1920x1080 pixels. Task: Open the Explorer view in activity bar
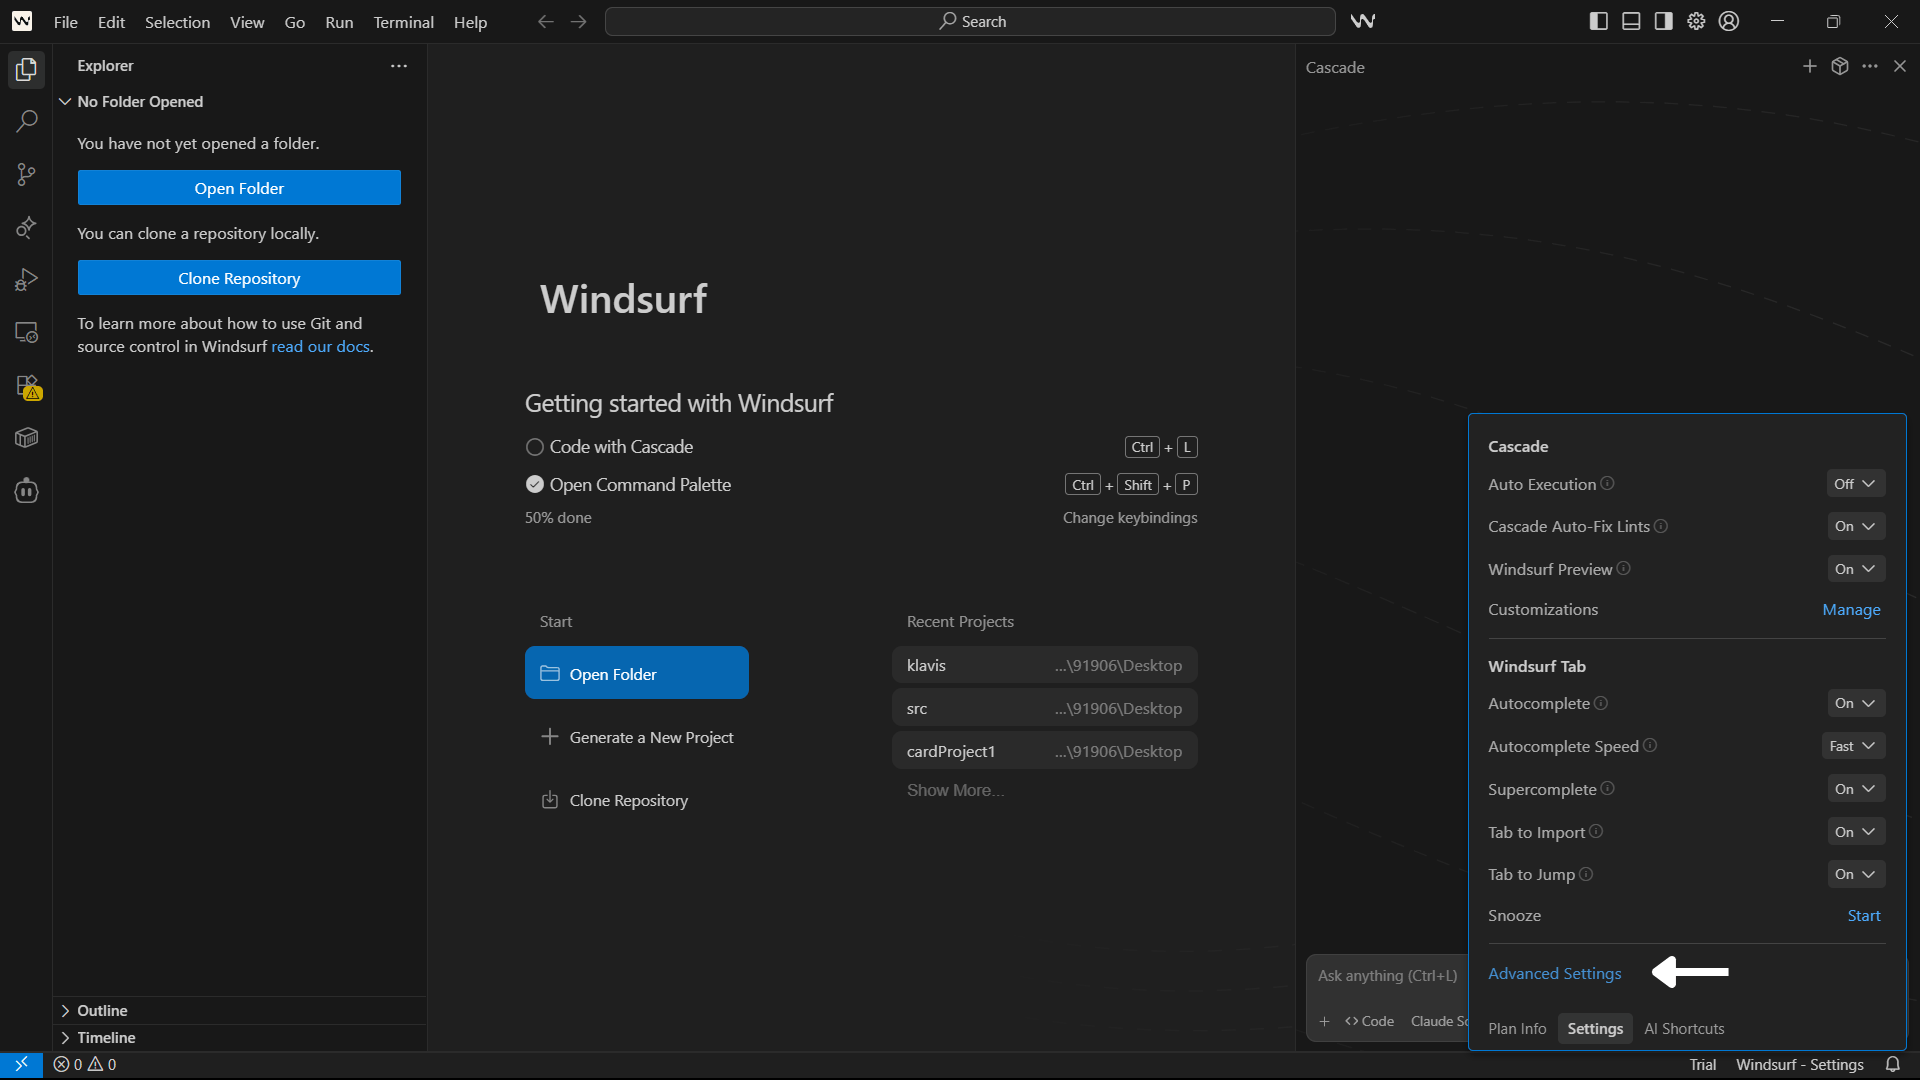(x=26, y=69)
